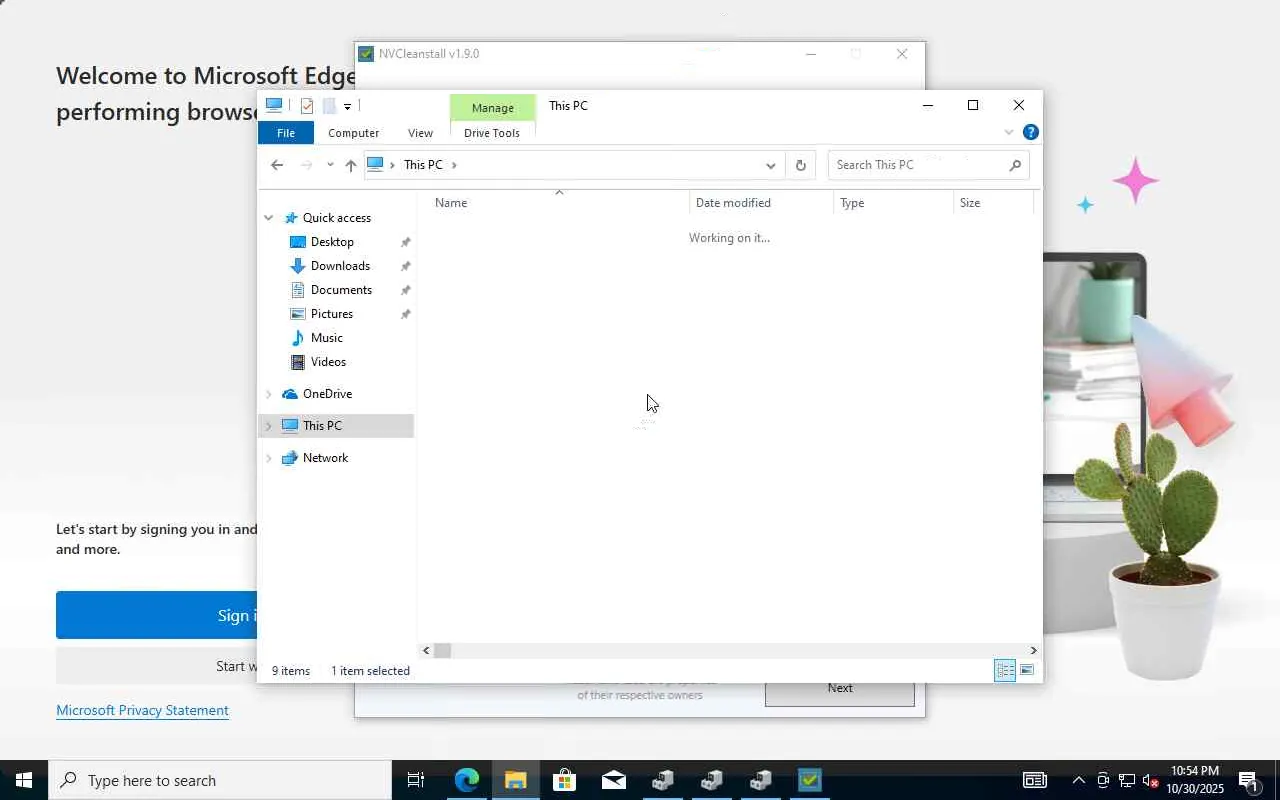The width and height of the screenshot is (1280, 800).
Task: Click the magnifier icon in the search box
Action: (1015, 165)
